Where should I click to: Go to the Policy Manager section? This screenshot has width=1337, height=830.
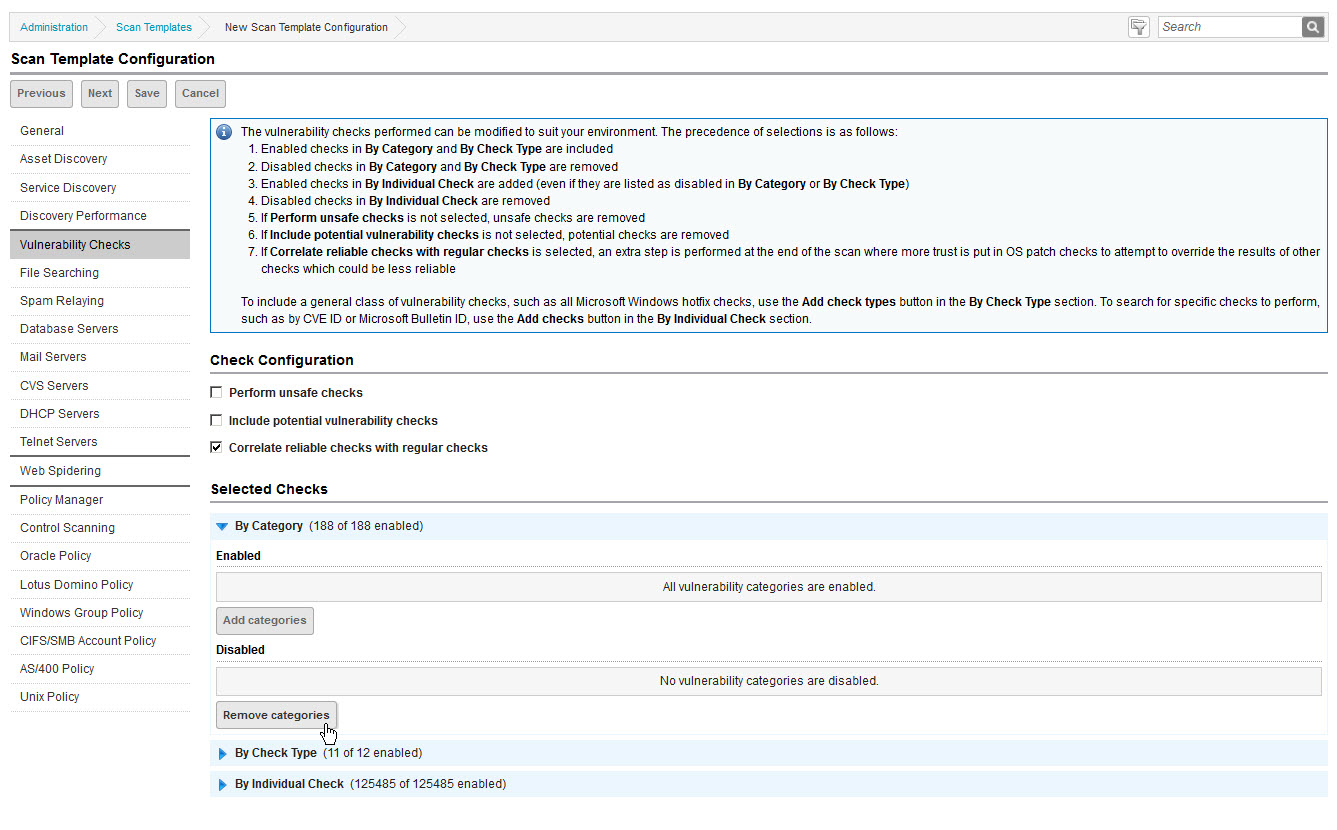pos(61,500)
